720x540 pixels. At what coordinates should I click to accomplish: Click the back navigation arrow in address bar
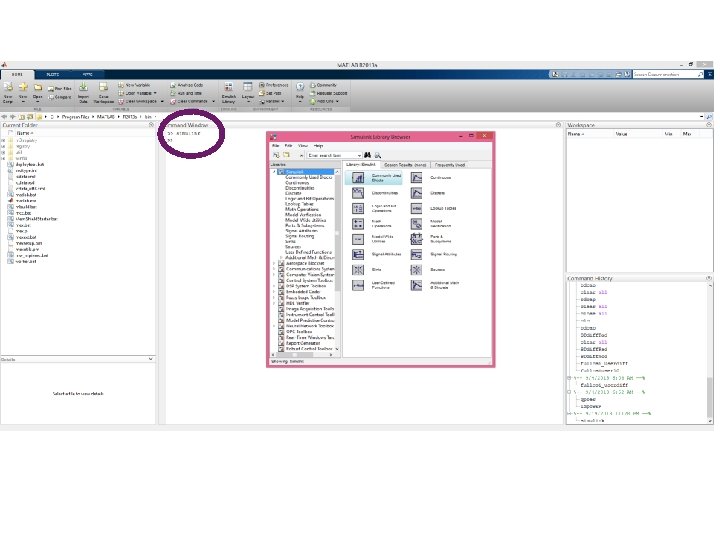tap(5, 117)
